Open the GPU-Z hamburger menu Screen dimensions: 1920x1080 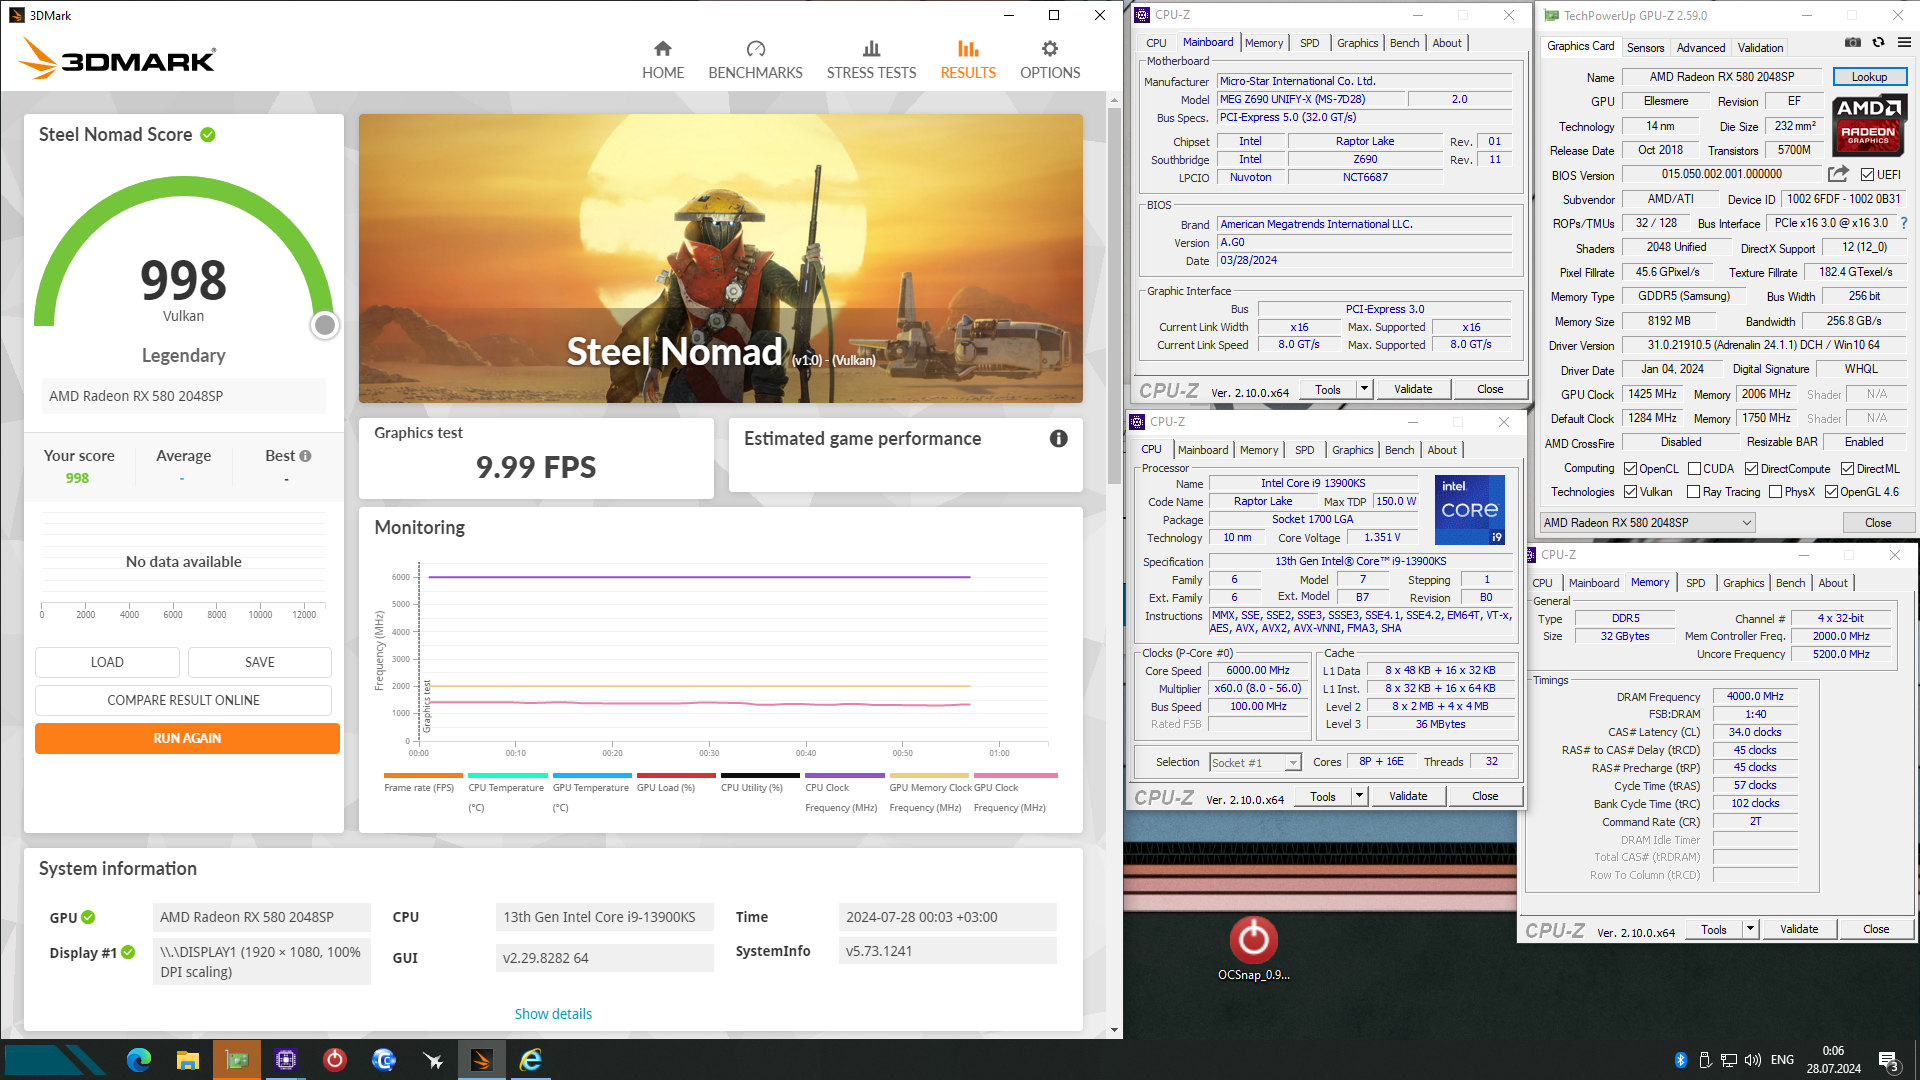pyautogui.click(x=1904, y=42)
